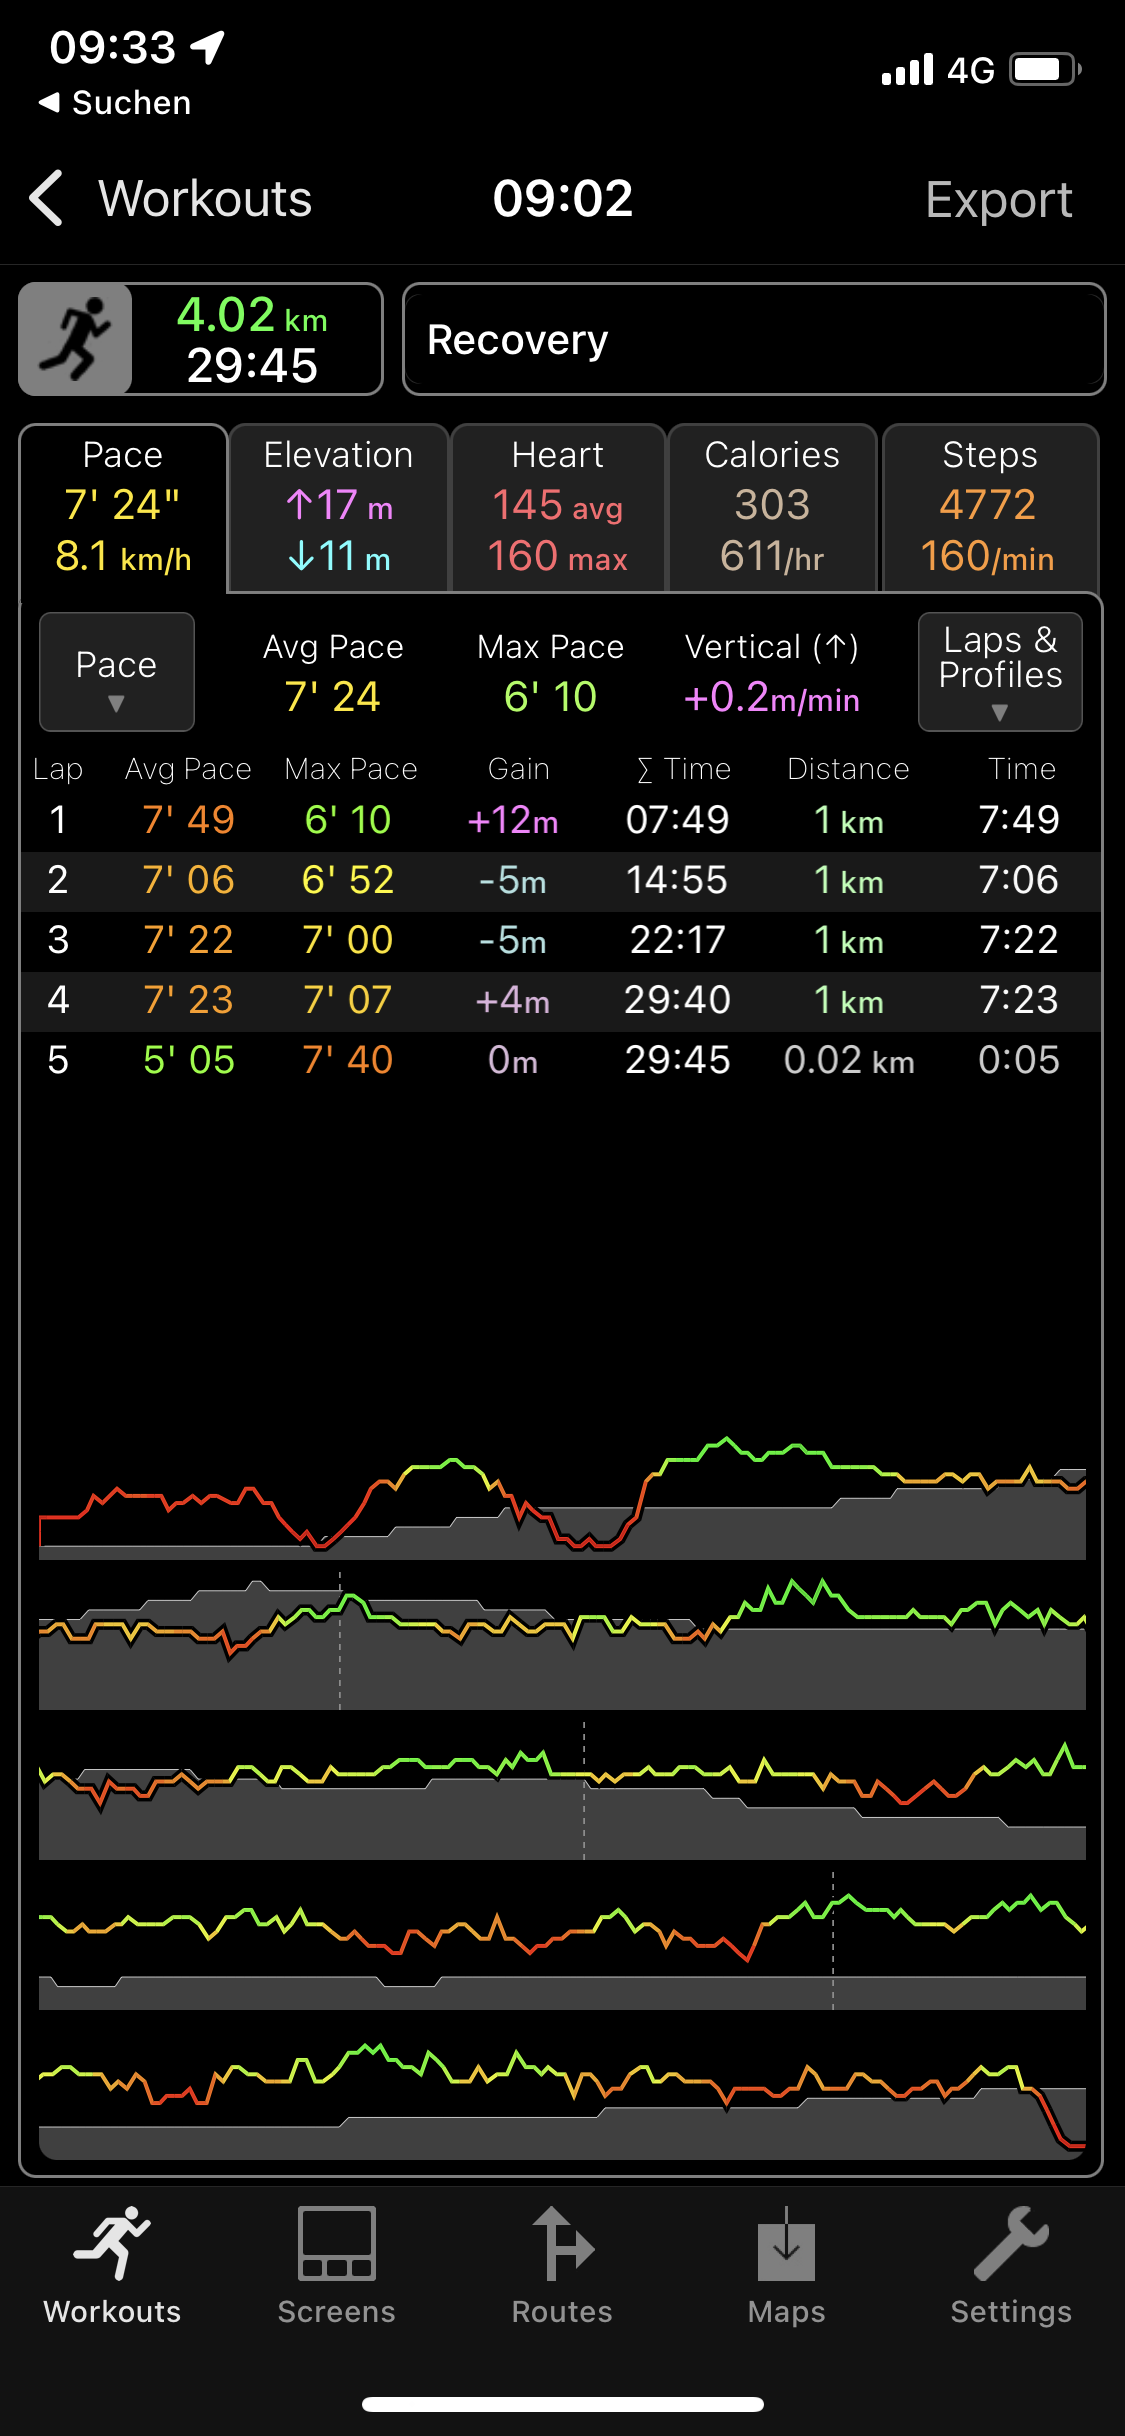Screen dimensions: 1125x2436
Task: View the Steps tab
Action: tap(989, 508)
